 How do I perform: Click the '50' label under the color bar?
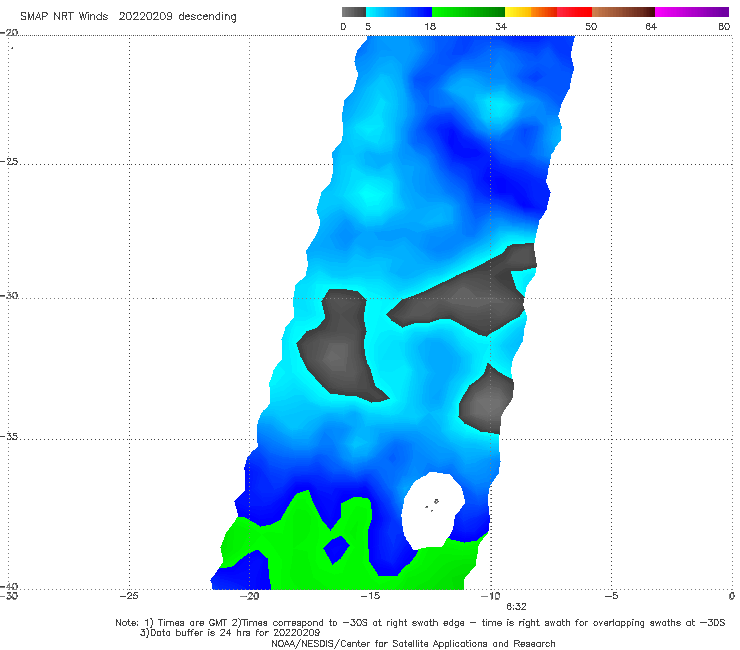click(591, 27)
